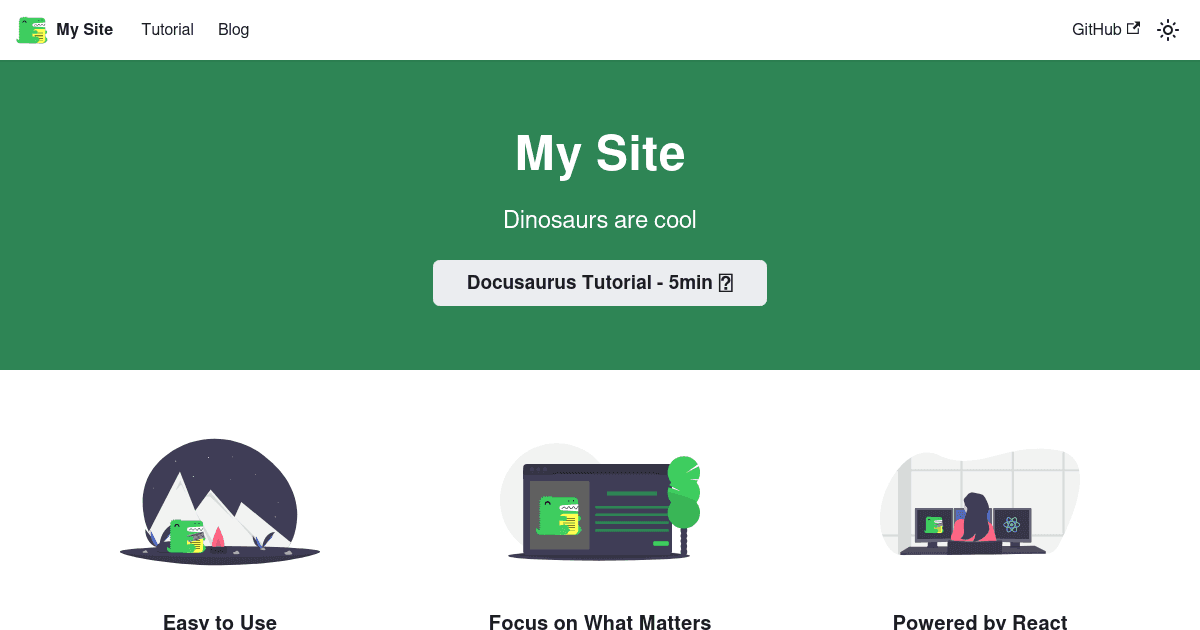Open the Blog section
The height and width of the screenshot is (630, 1200).
point(233,30)
